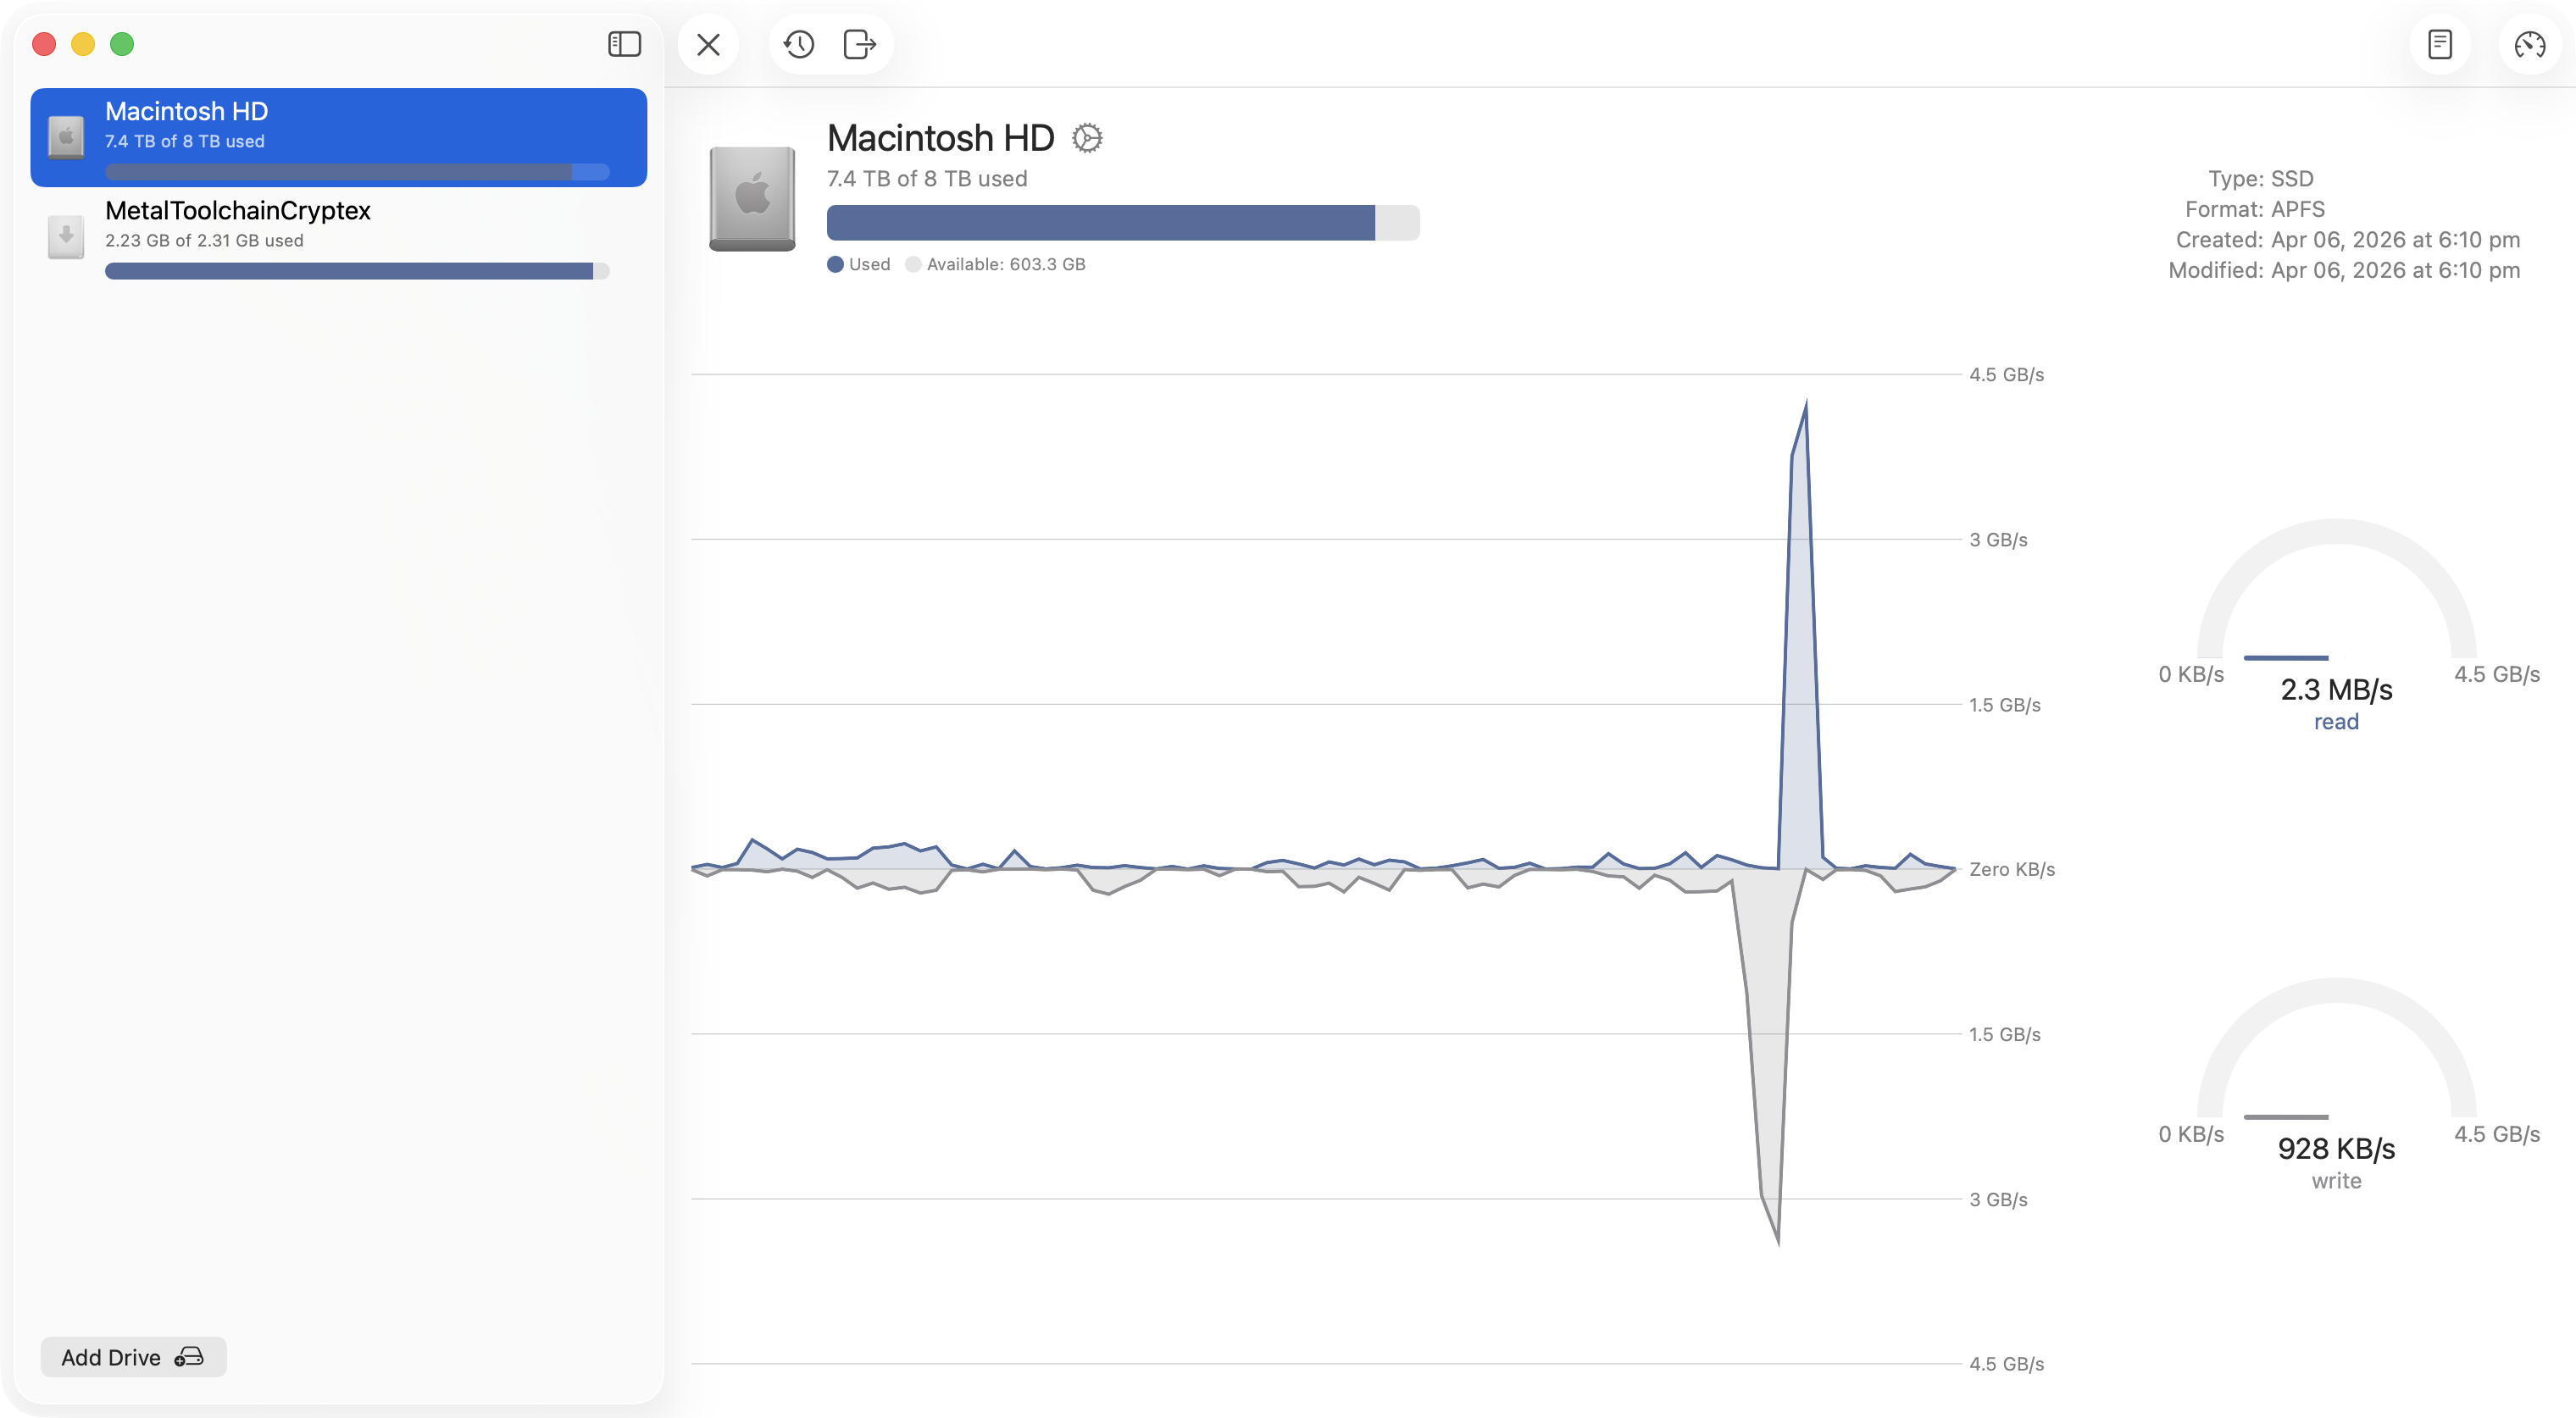
Task: Open the history clock icon
Action: (x=799, y=44)
